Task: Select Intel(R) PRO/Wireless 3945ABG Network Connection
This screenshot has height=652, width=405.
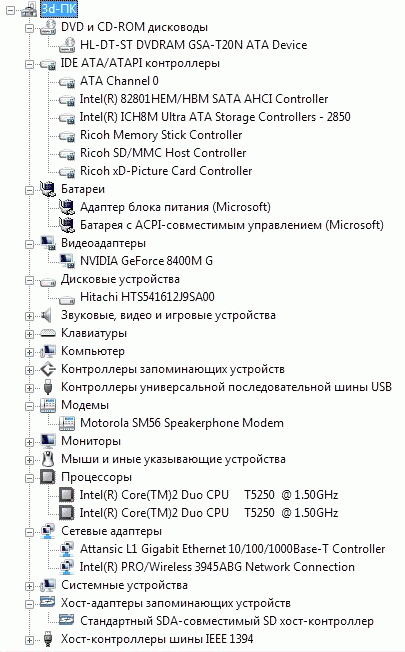Action: coord(217,567)
